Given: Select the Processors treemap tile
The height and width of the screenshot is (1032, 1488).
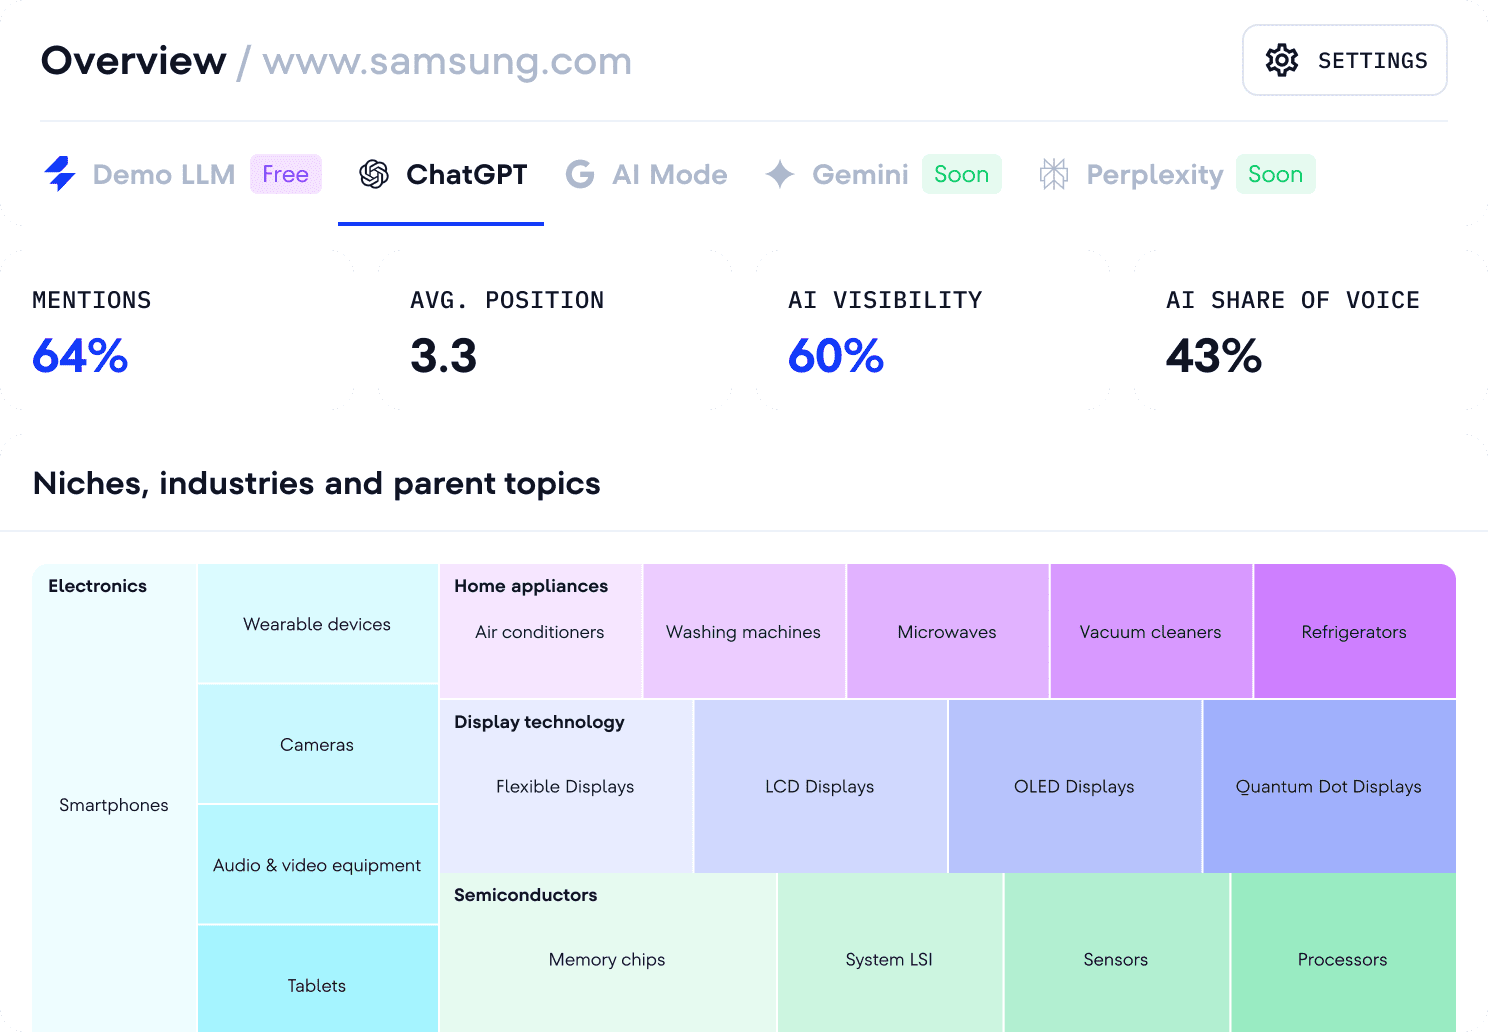Looking at the screenshot, I should coord(1343,959).
